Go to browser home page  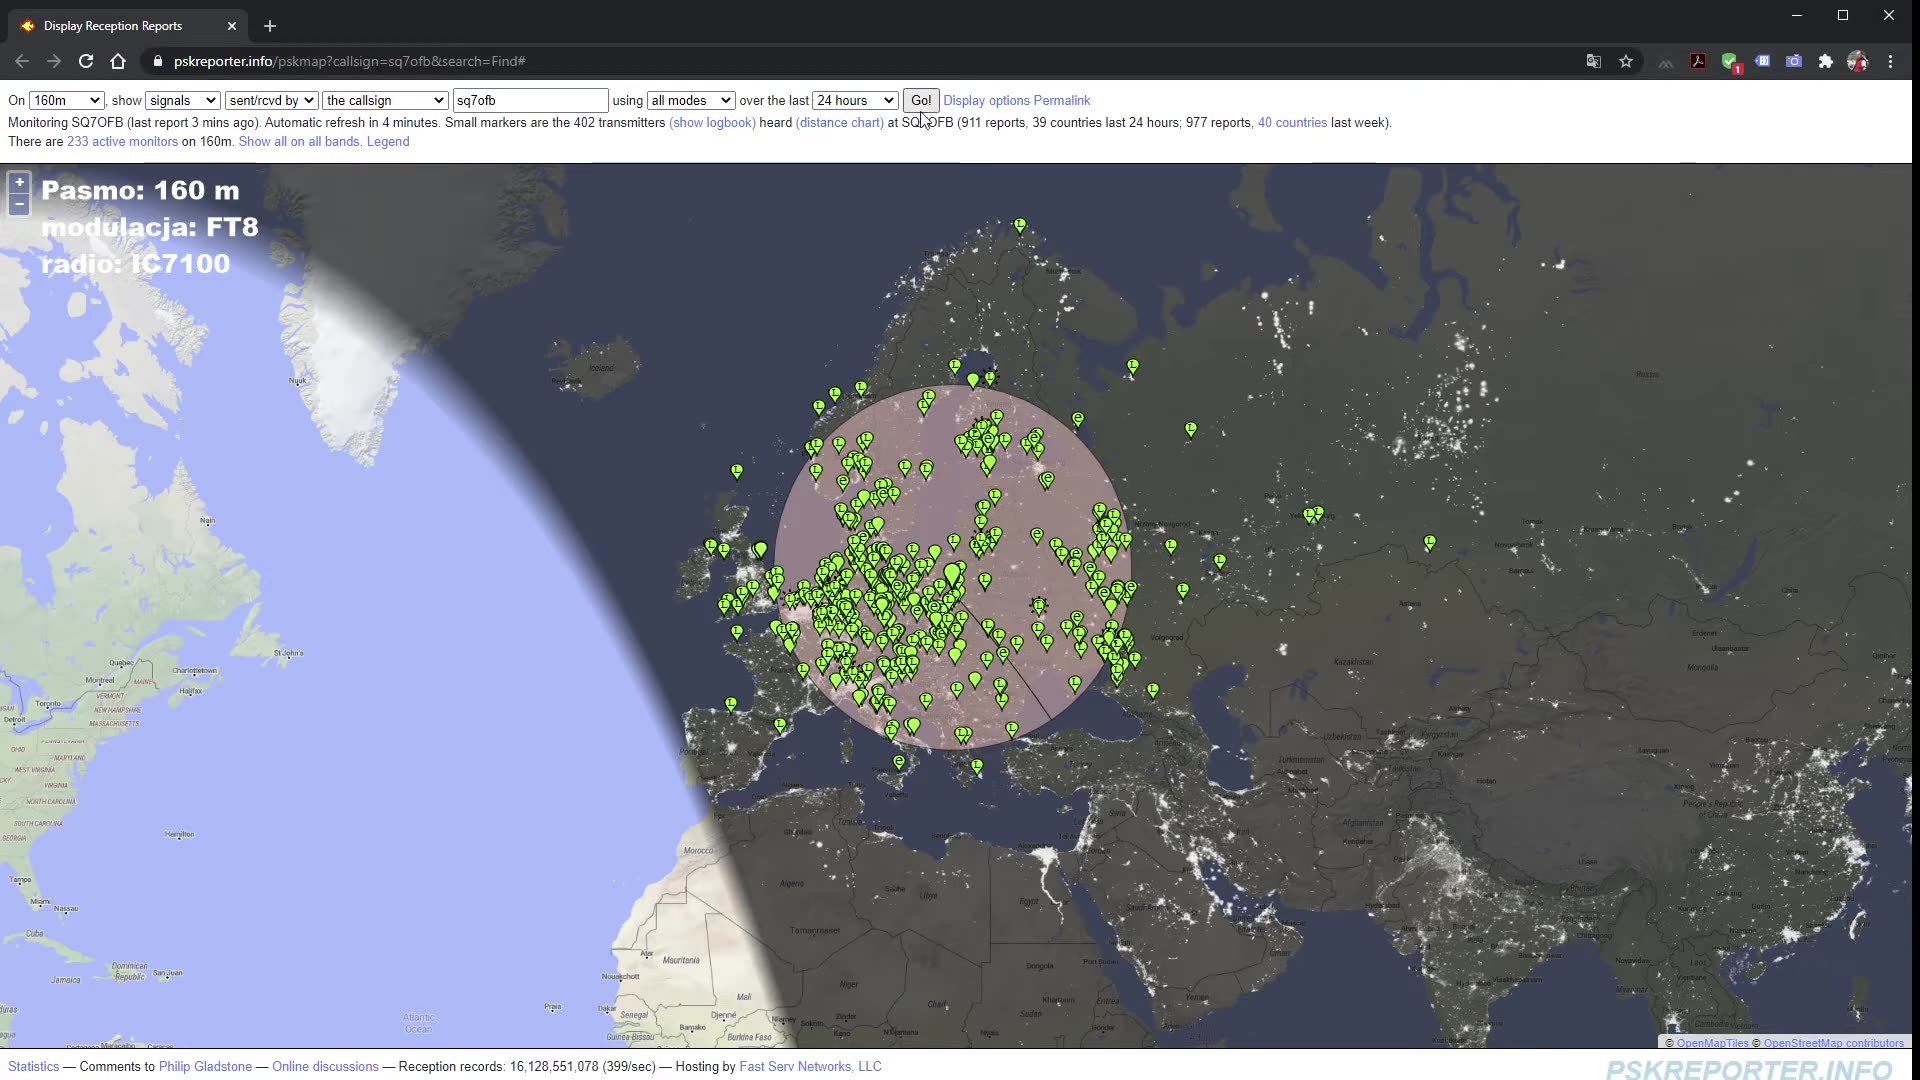[x=118, y=61]
